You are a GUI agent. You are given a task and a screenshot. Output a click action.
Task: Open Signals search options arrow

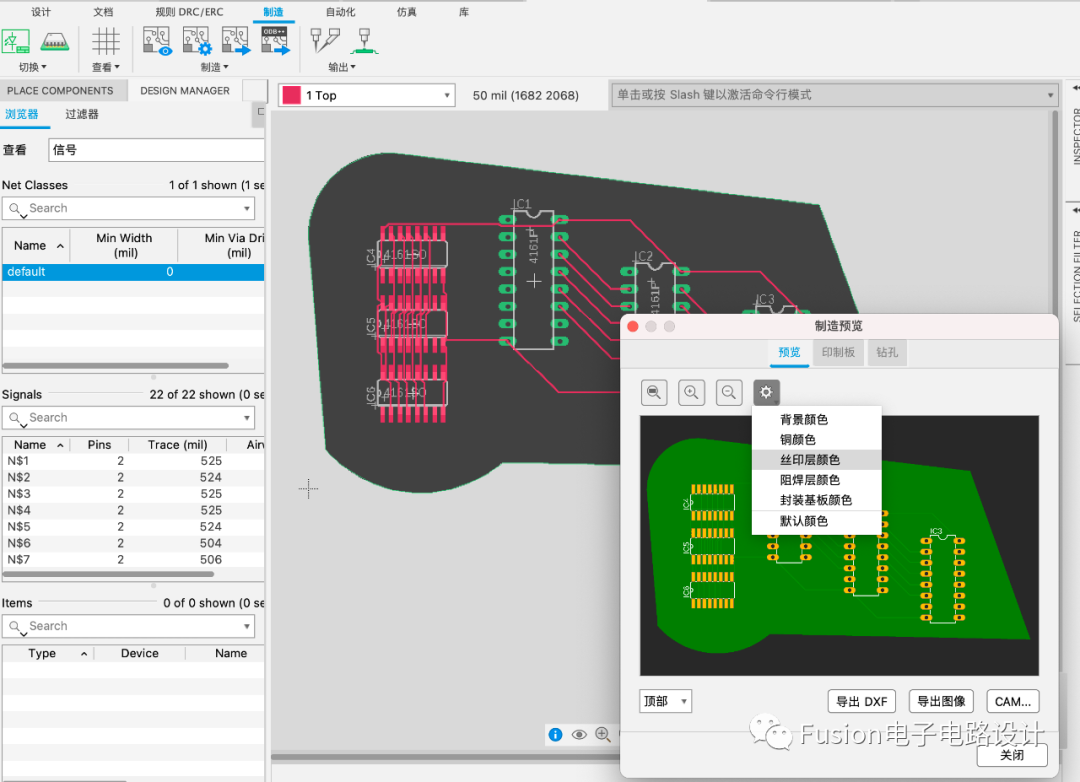(x=247, y=418)
